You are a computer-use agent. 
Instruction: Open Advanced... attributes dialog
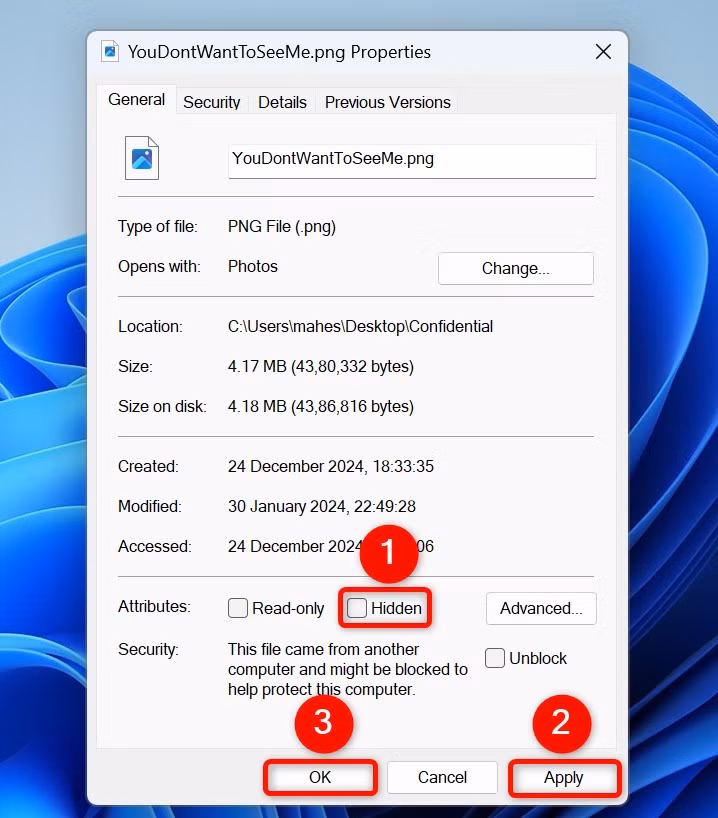pyautogui.click(x=541, y=608)
